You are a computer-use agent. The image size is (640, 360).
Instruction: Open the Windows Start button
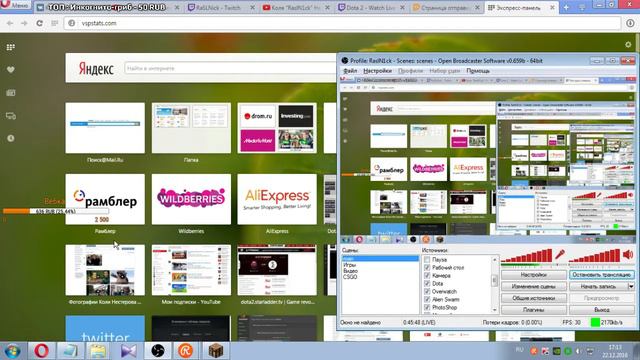[x=12, y=351]
